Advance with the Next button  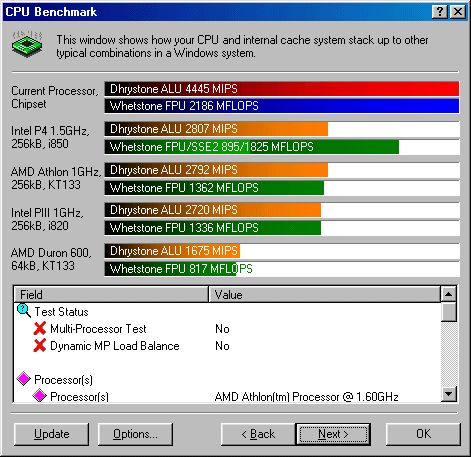pyautogui.click(x=333, y=434)
